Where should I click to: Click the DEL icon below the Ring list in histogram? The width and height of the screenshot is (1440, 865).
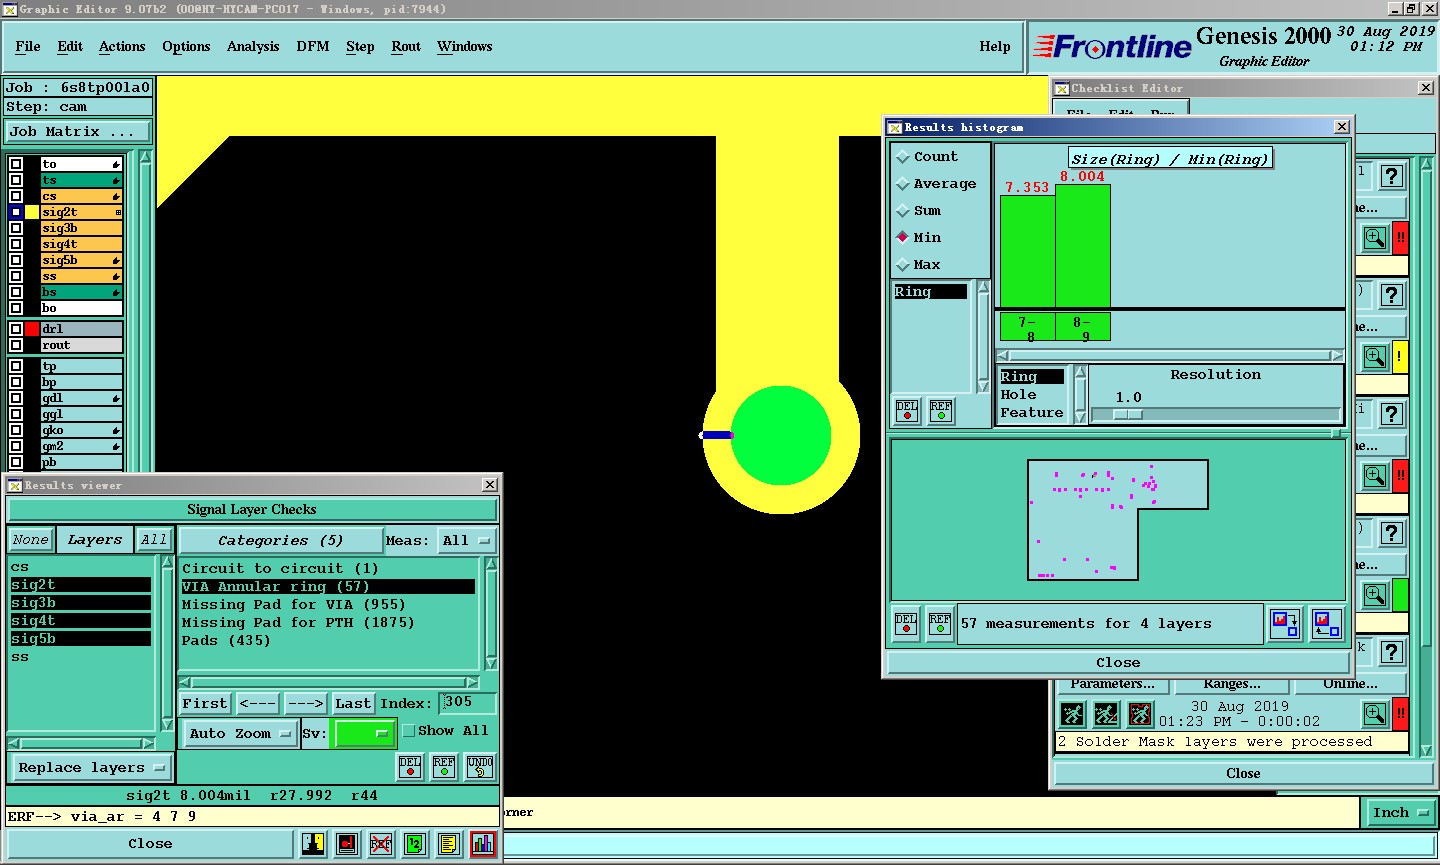907,410
